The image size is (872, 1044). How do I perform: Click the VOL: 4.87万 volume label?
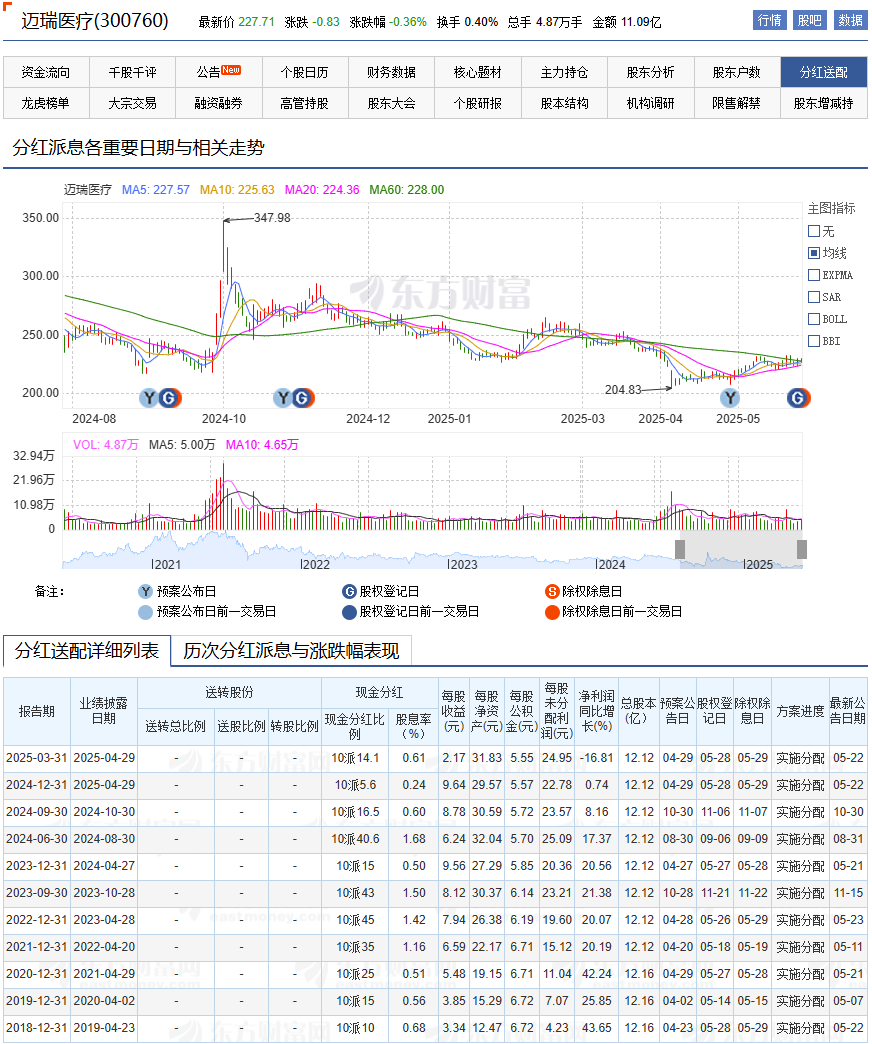(105, 444)
